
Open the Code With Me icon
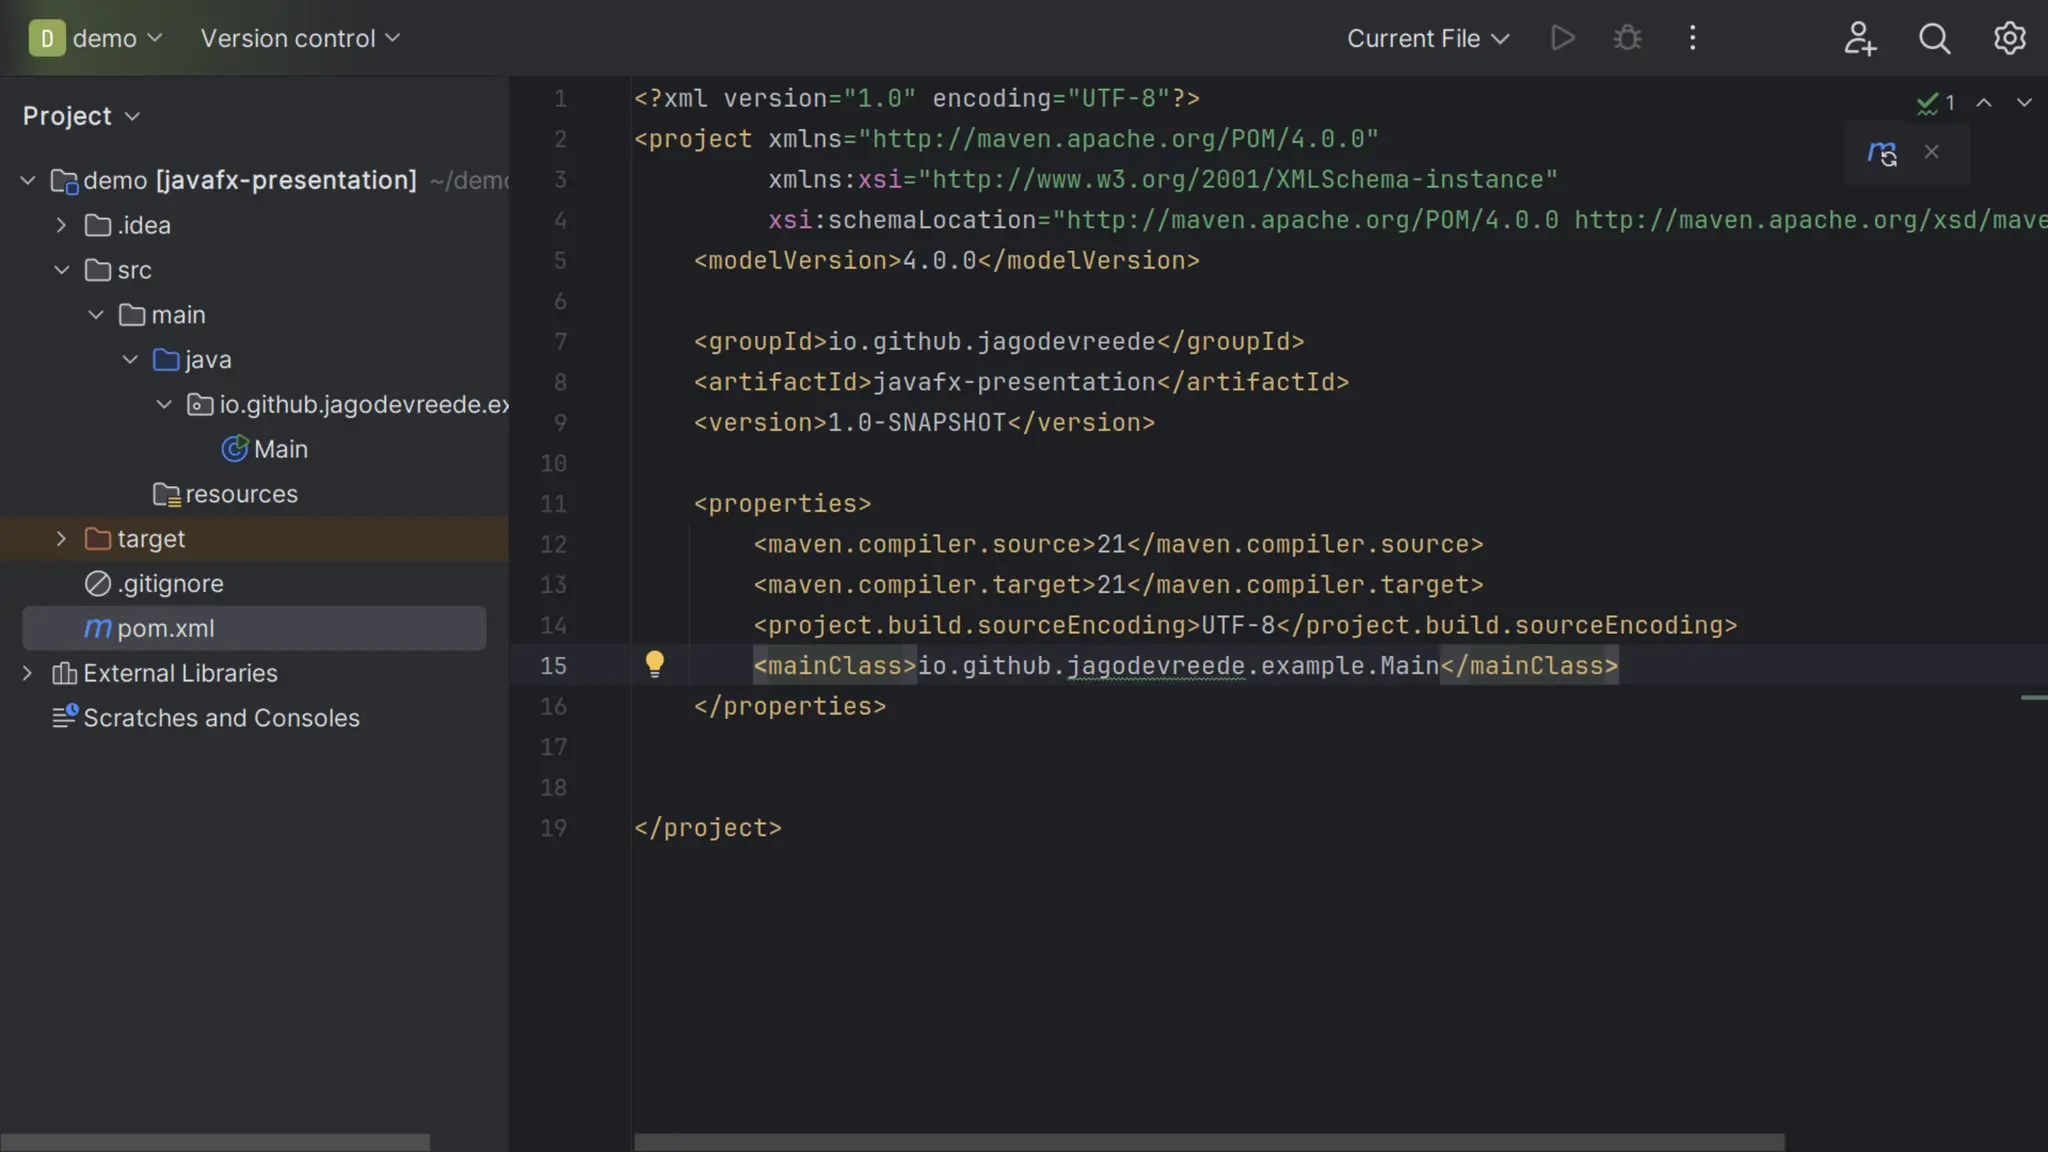[x=1859, y=38]
